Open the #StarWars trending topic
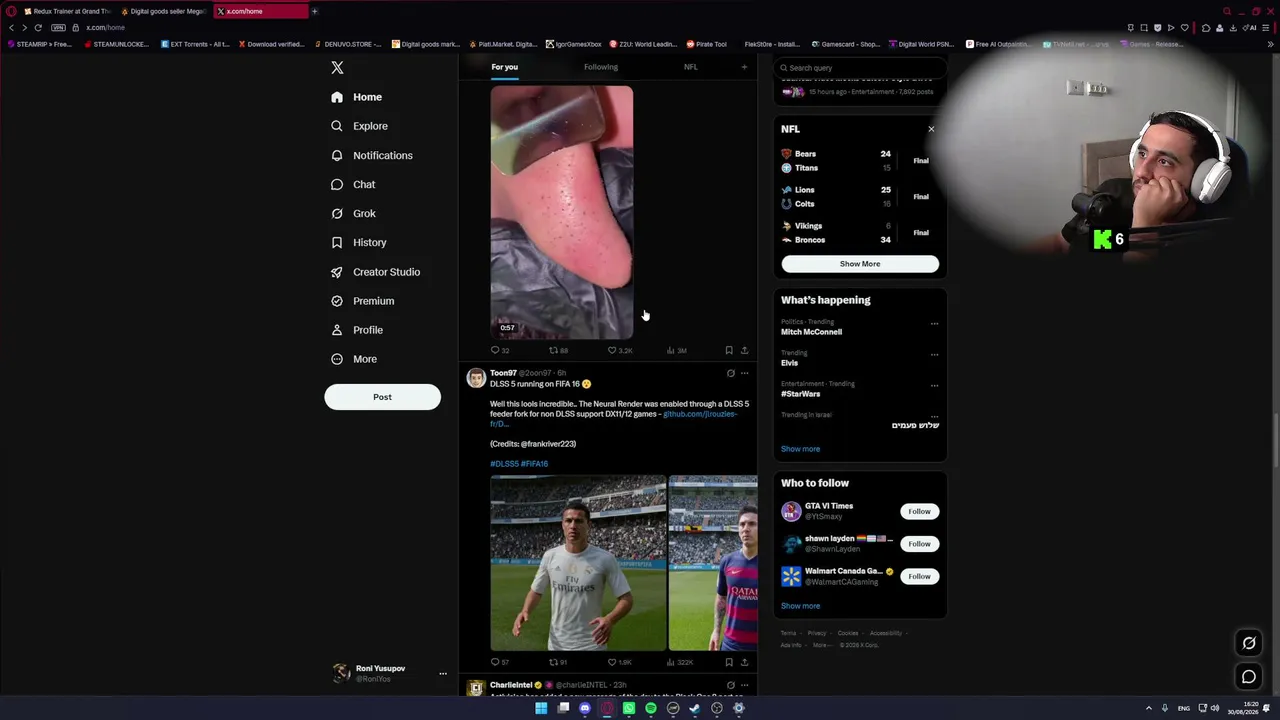This screenshot has width=1280, height=720. pos(800,394)
